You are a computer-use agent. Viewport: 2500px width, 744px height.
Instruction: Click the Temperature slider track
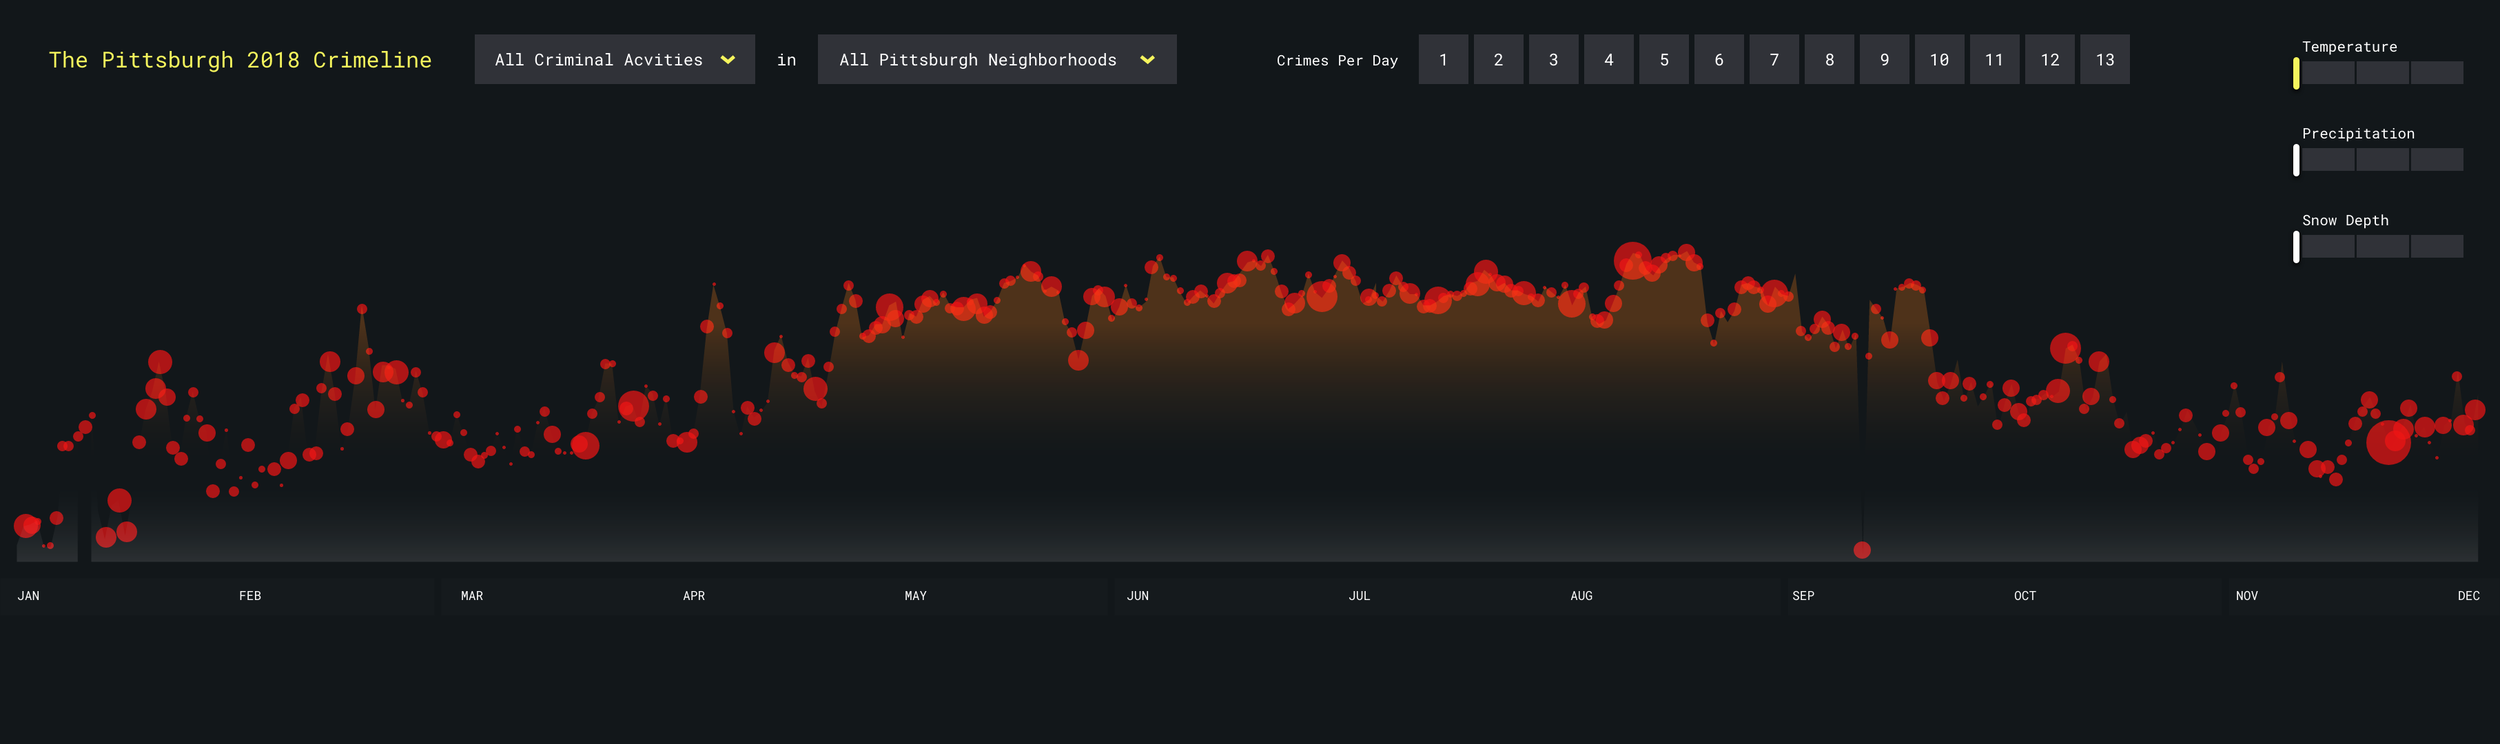(2381, 73)
